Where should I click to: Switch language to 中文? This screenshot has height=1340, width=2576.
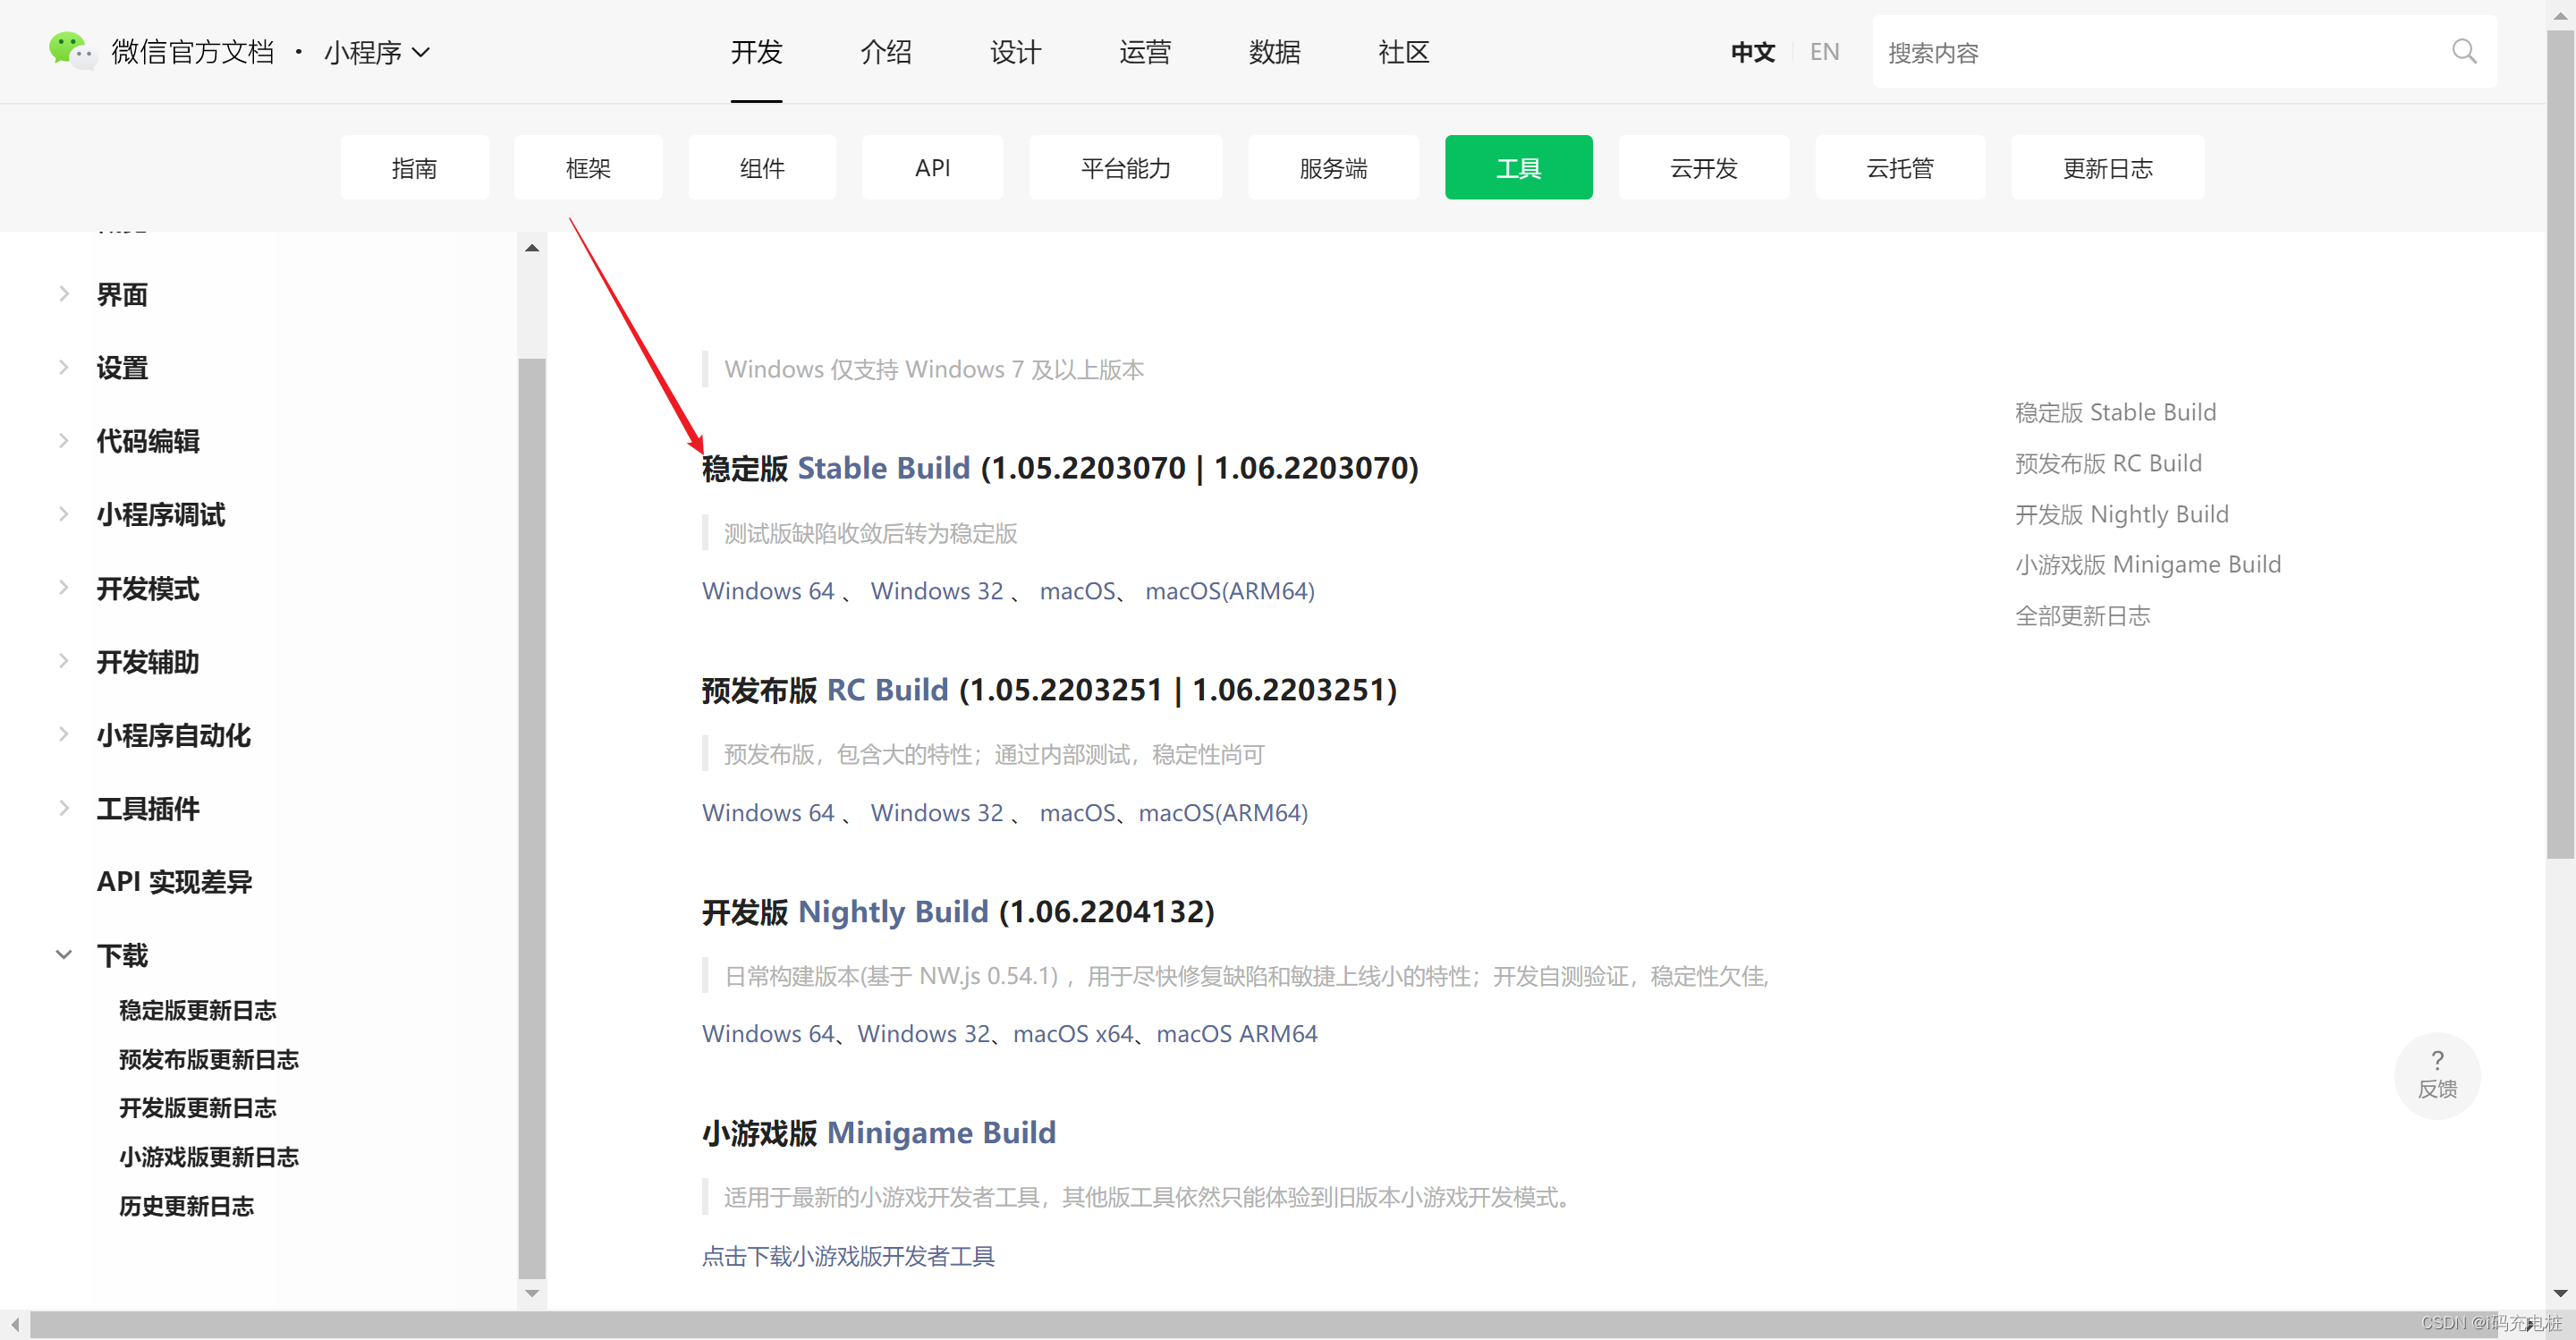[x=1753, y=52]
